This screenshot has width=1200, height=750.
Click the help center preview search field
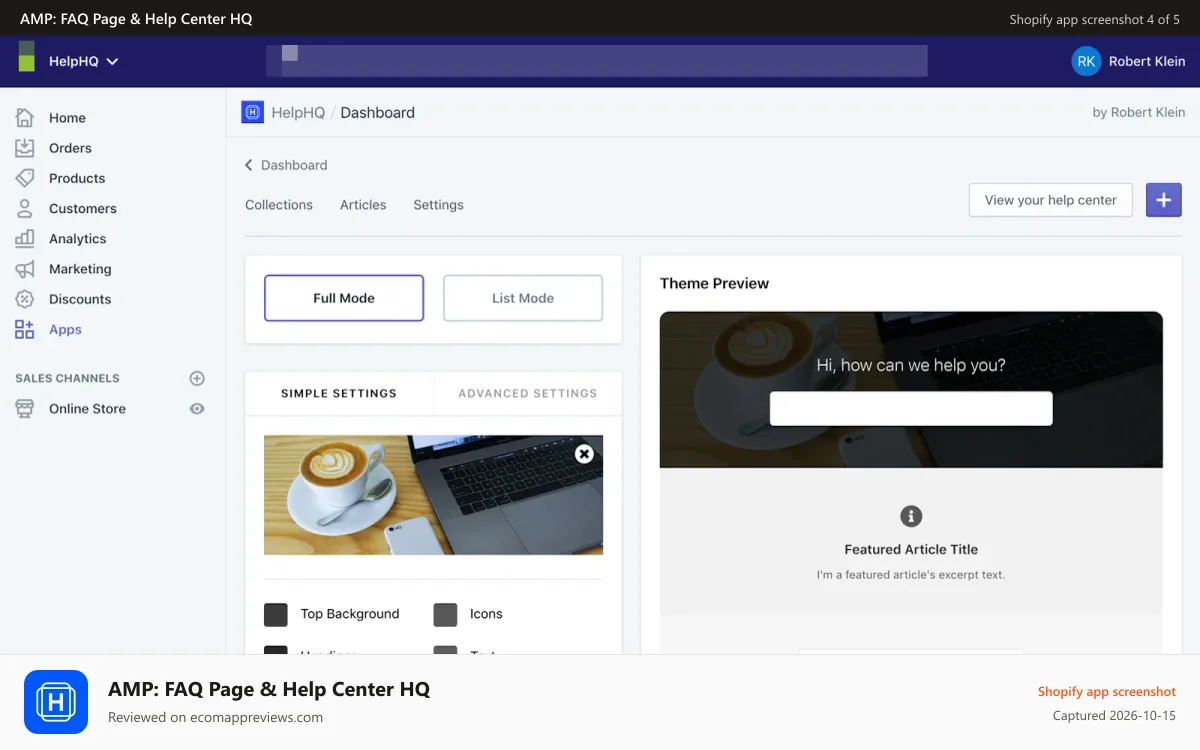[x=911, y=409]
